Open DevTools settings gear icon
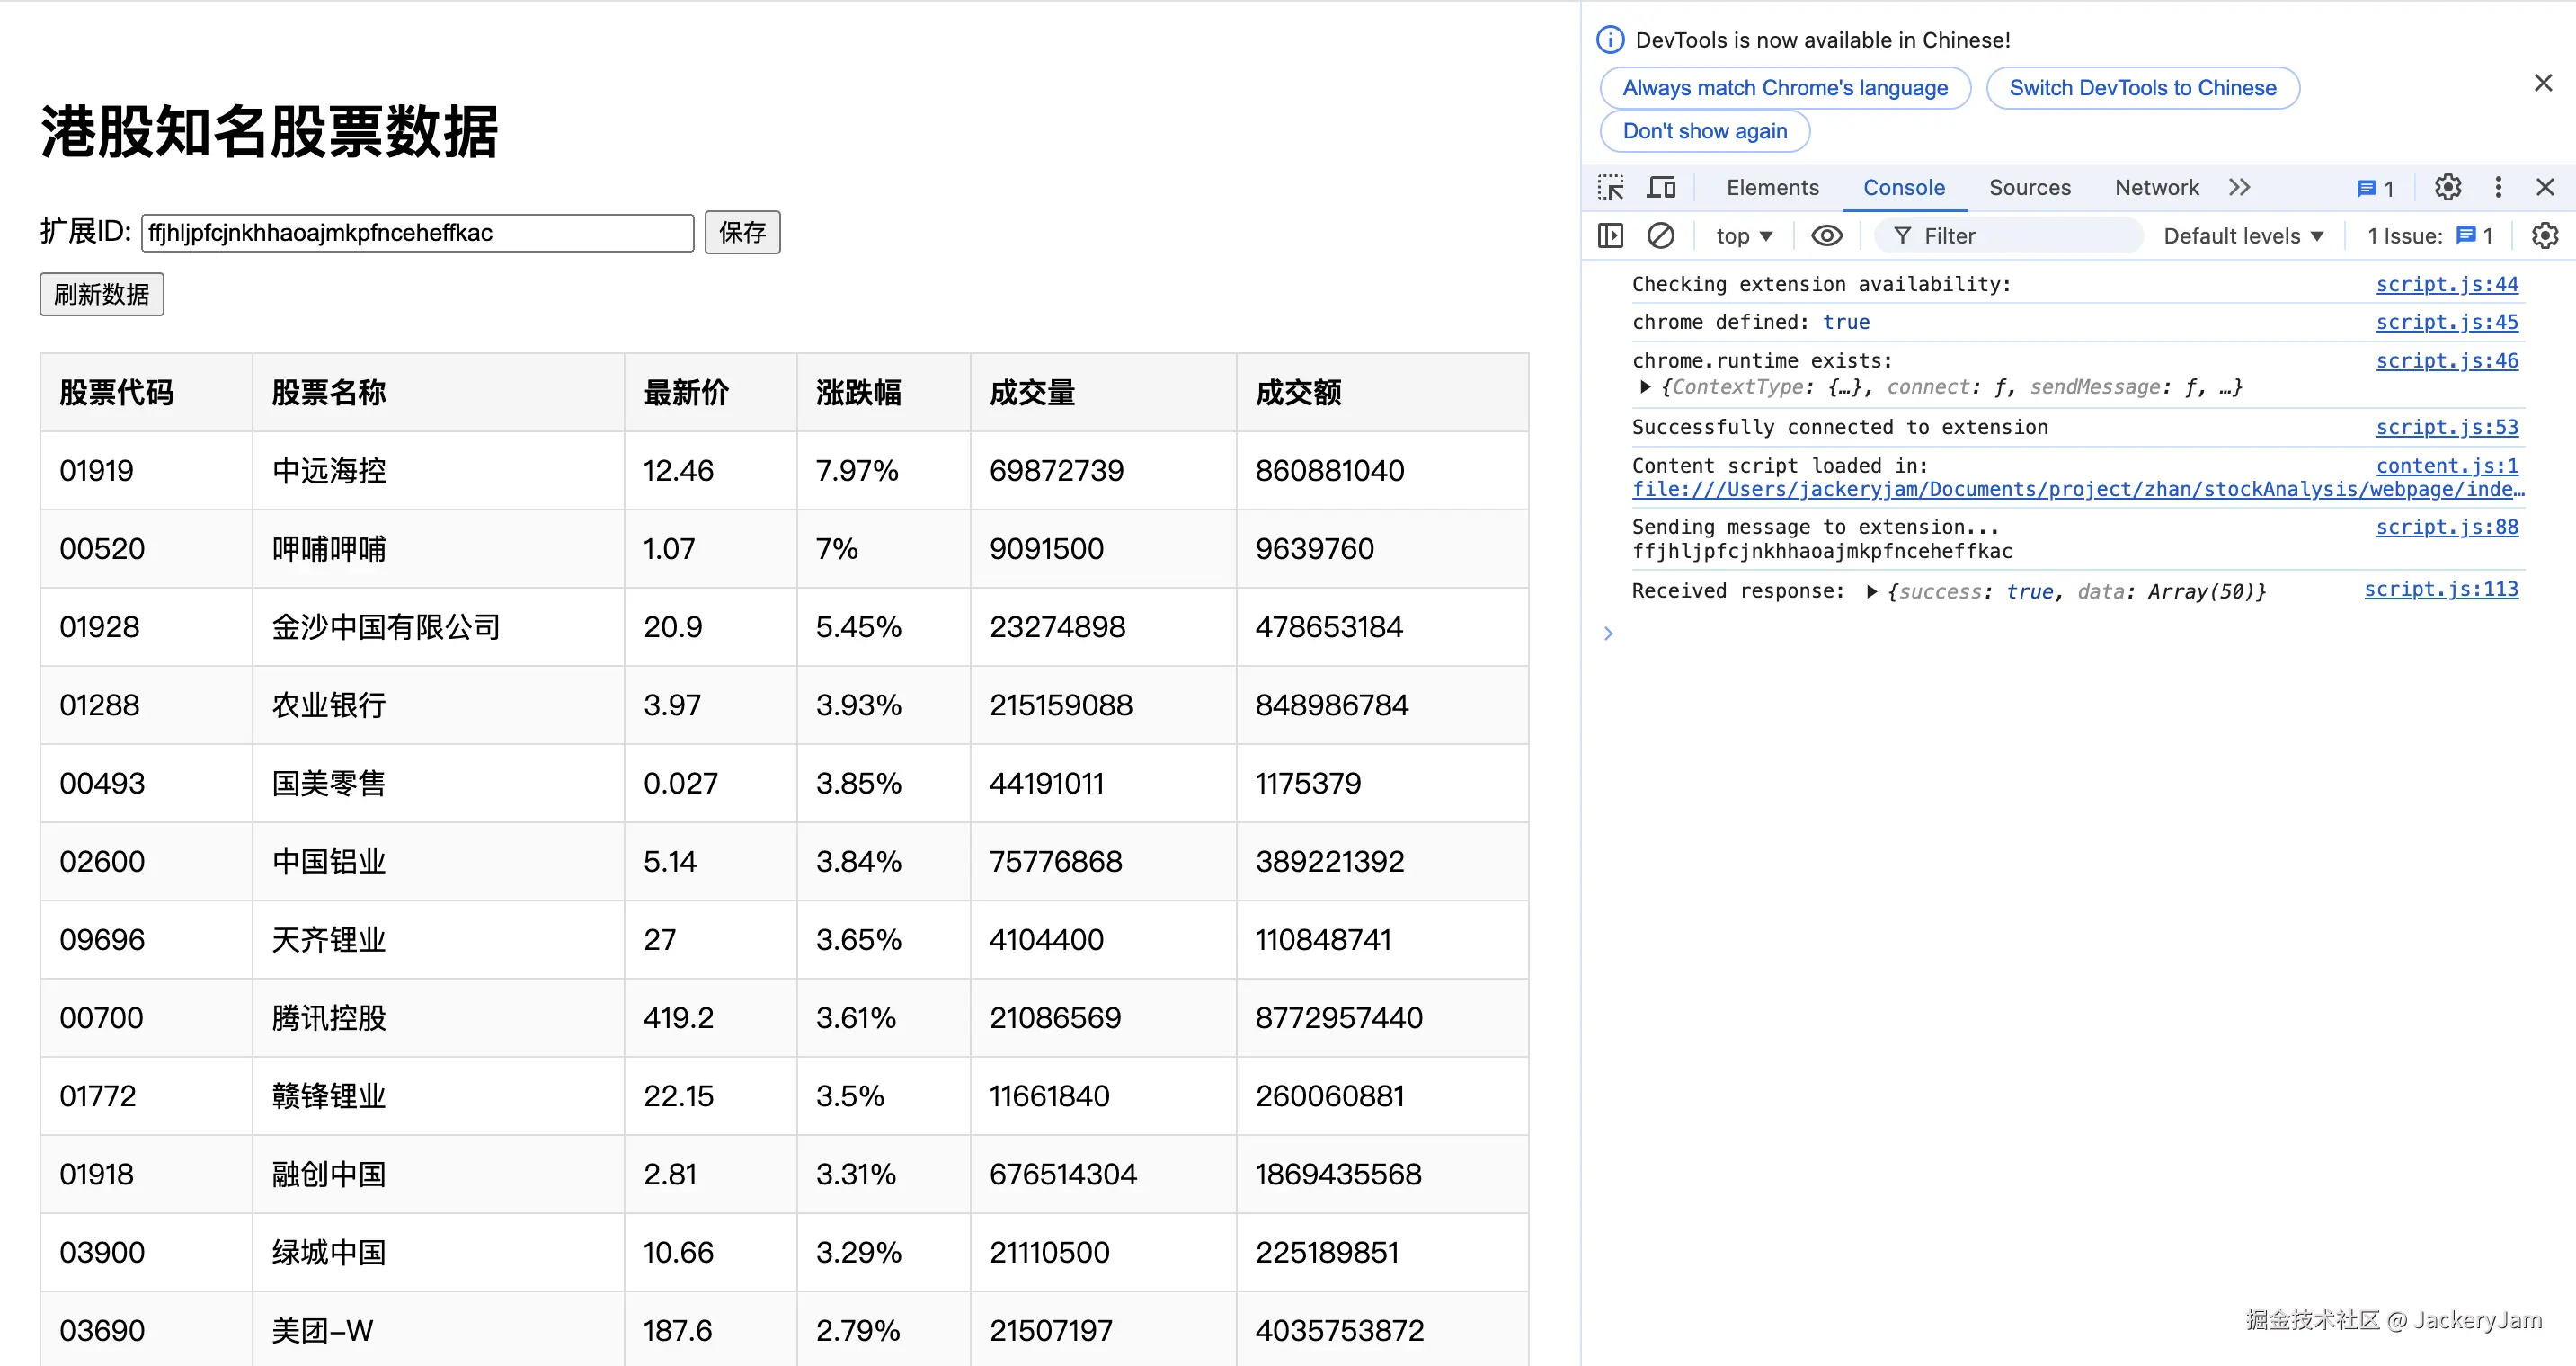Viewport: 2576px width, 1366px height. pos(2447,187)
